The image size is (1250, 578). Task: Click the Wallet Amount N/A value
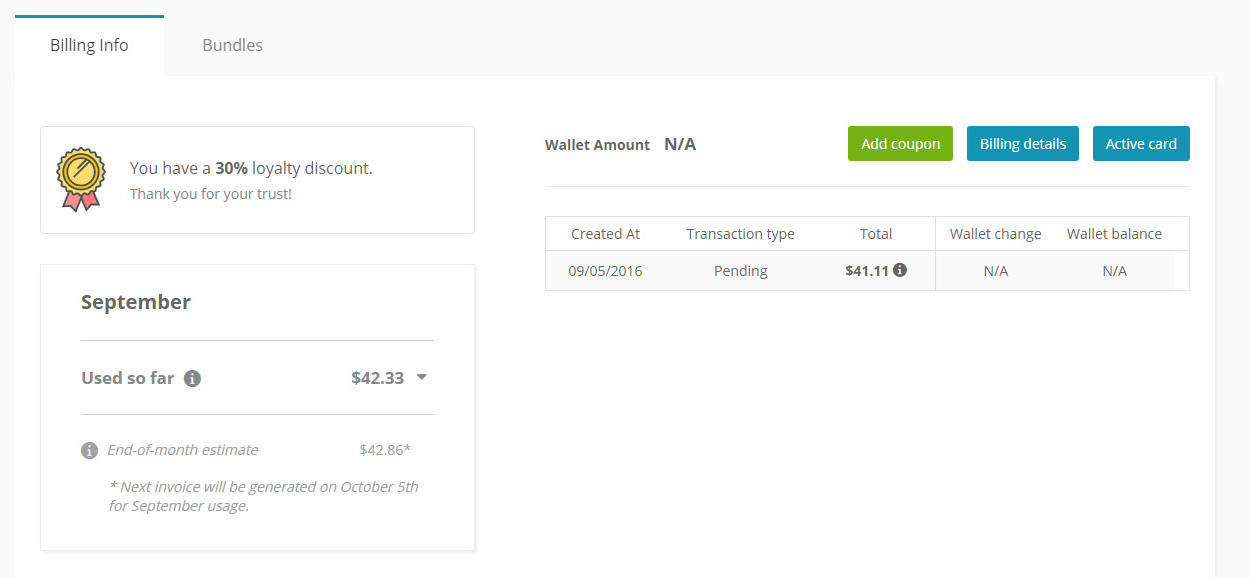(x=680, y=144)
